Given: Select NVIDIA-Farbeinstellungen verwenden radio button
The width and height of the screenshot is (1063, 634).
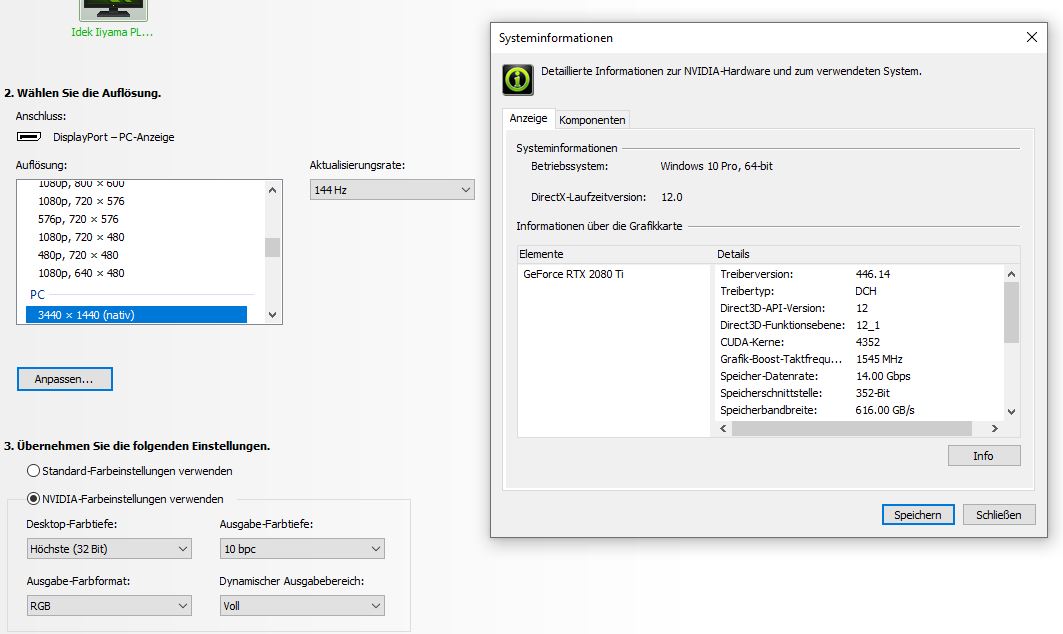Looking at the screenshot, I should [x=33, y=498].
